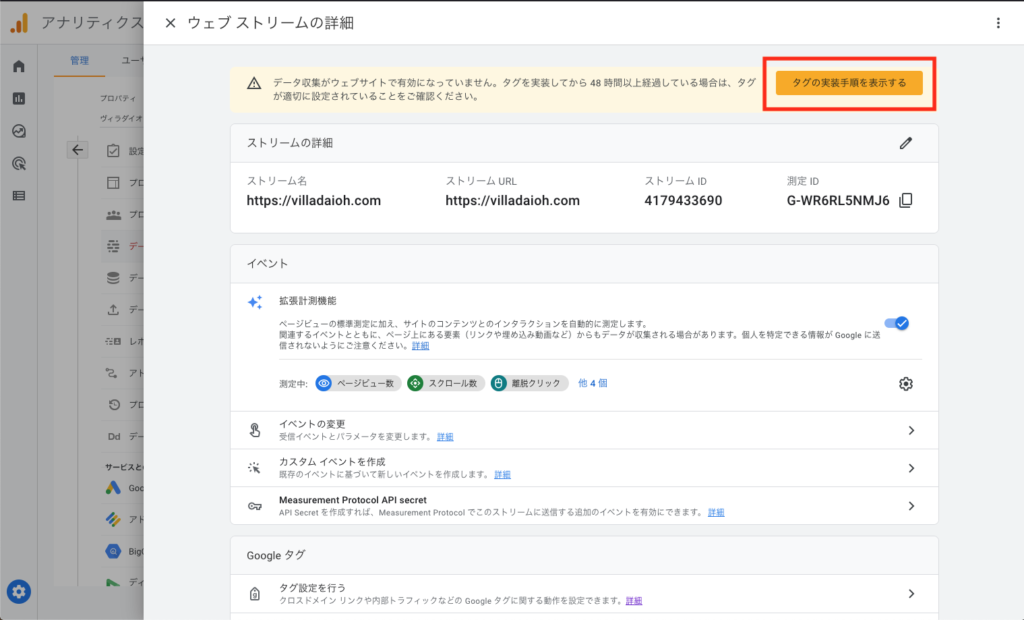Open the Advertising icon in sidebar
Viewport: 1024px width, 620px height.
tap(19, 163)
